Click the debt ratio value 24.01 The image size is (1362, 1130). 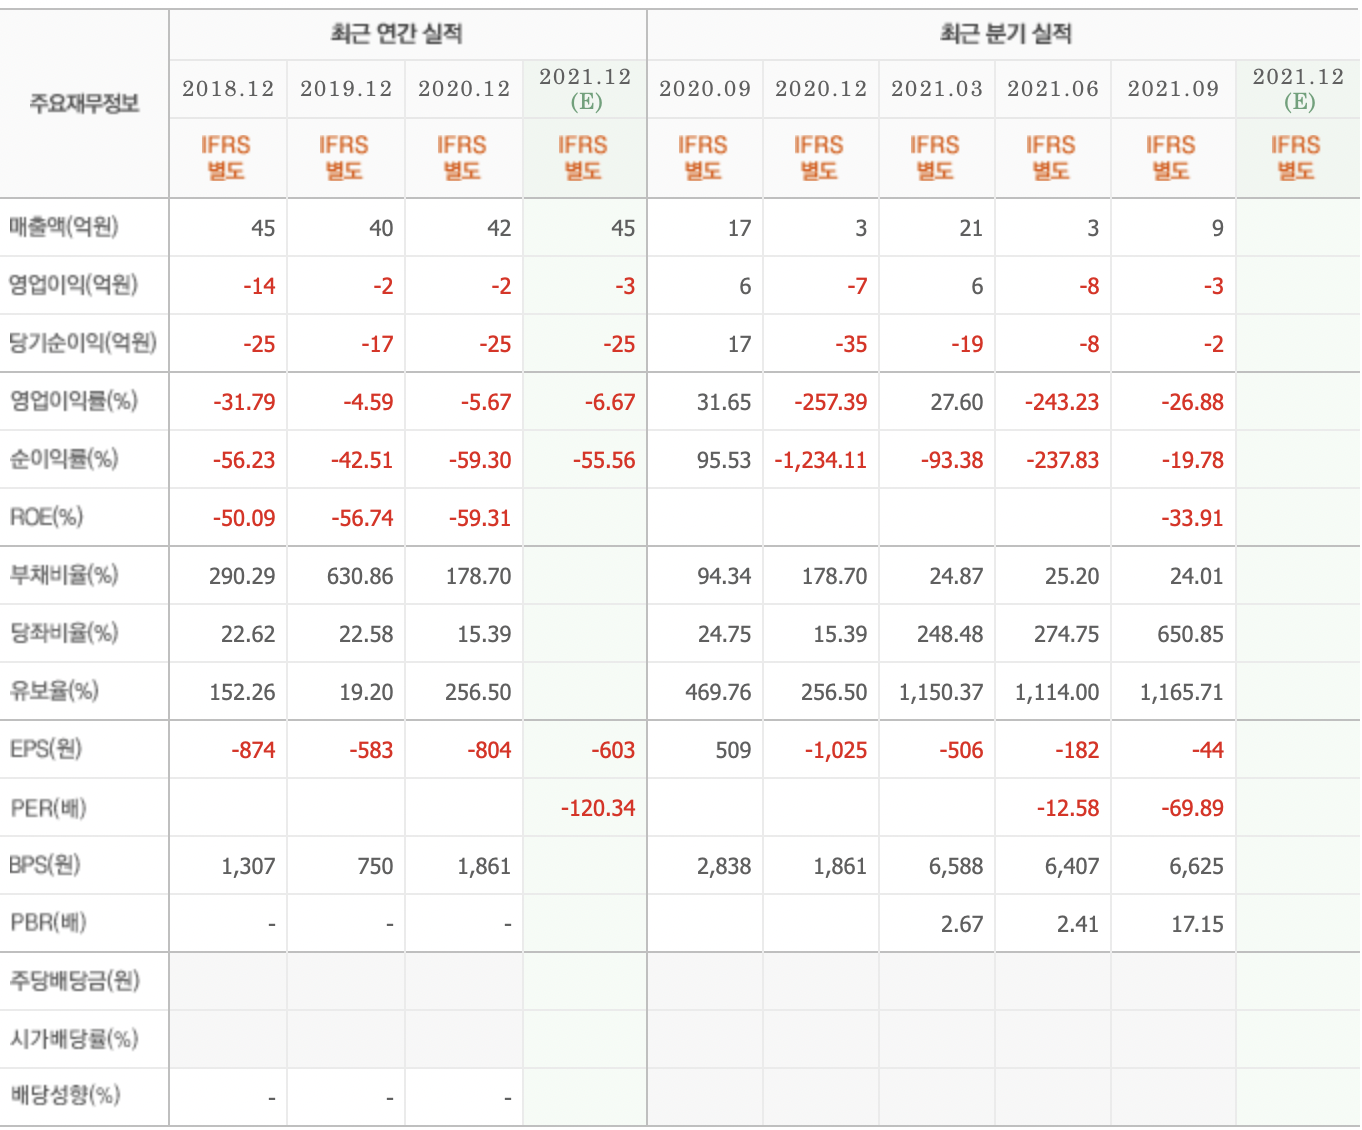coord(1196,576)
